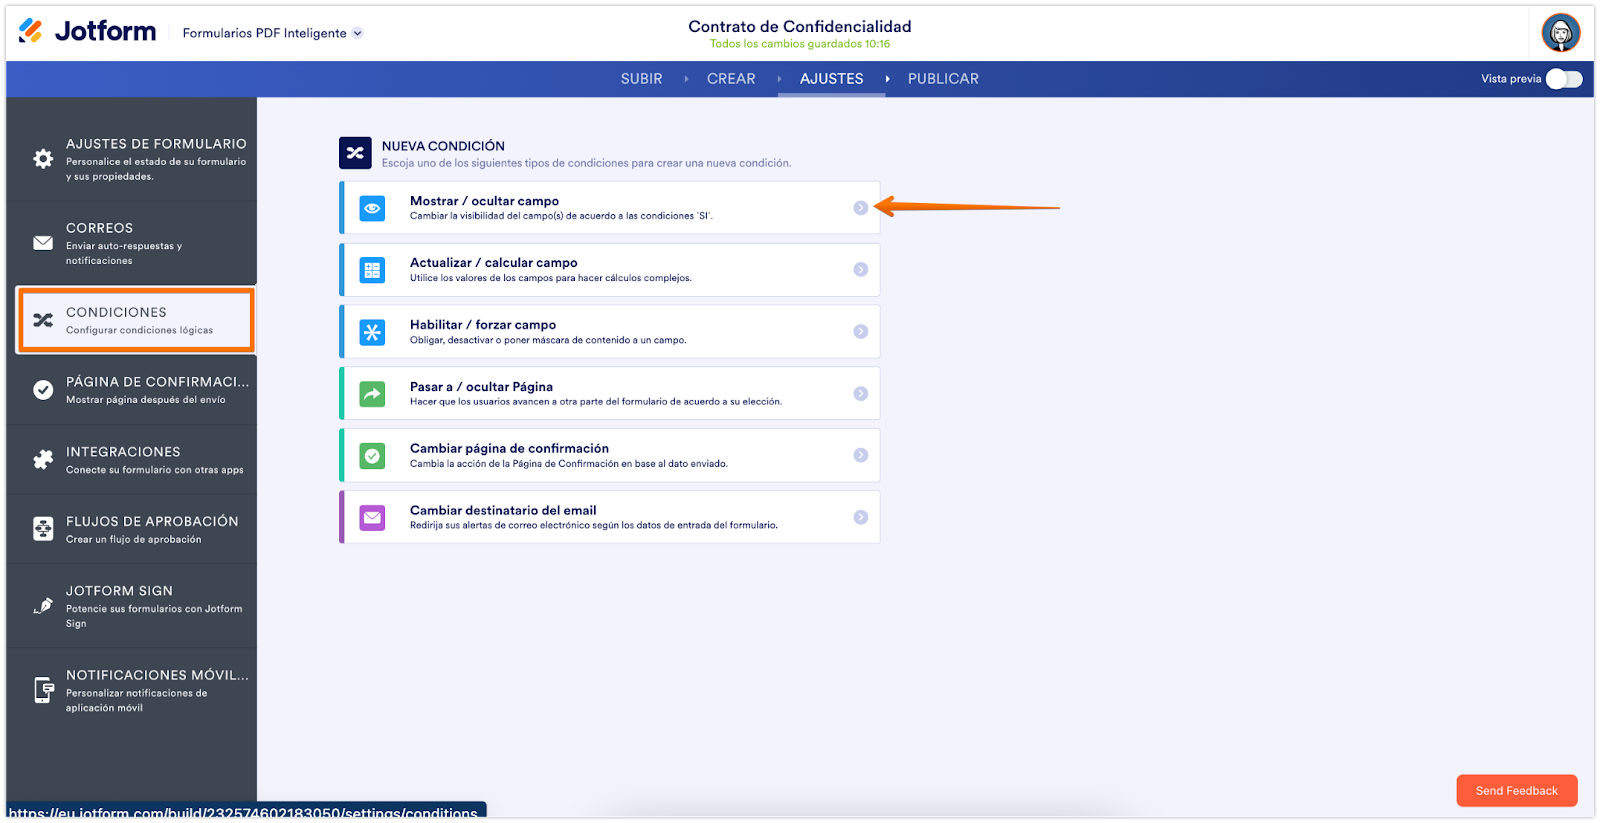Click the arrow on Pasar a / ocultar Página row
This screenshot has height=823, width=1600.
pos(861,394)
